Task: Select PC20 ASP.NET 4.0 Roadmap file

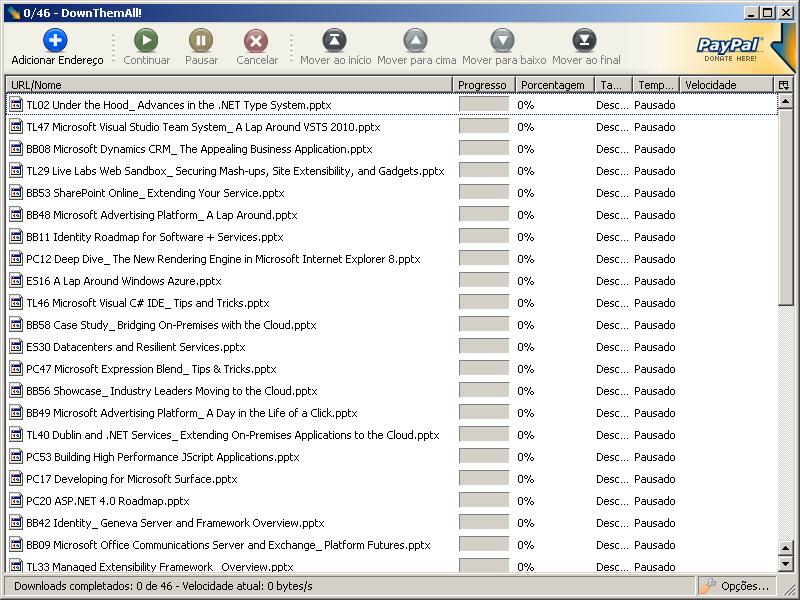Action: 392,501
